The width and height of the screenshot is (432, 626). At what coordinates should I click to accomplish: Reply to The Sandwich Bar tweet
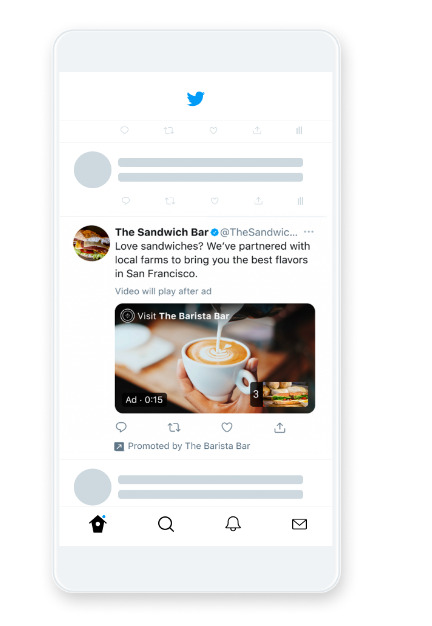[121, 427]
